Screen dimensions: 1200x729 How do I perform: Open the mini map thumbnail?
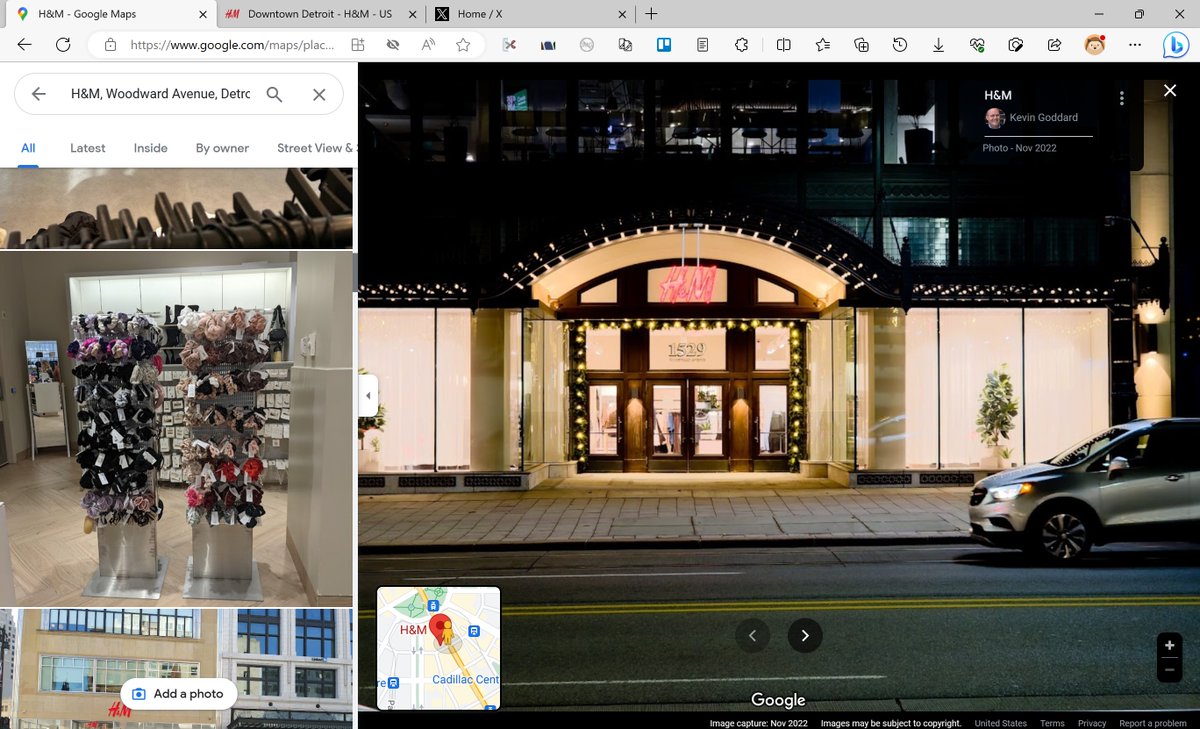click(x=438, y=648)
